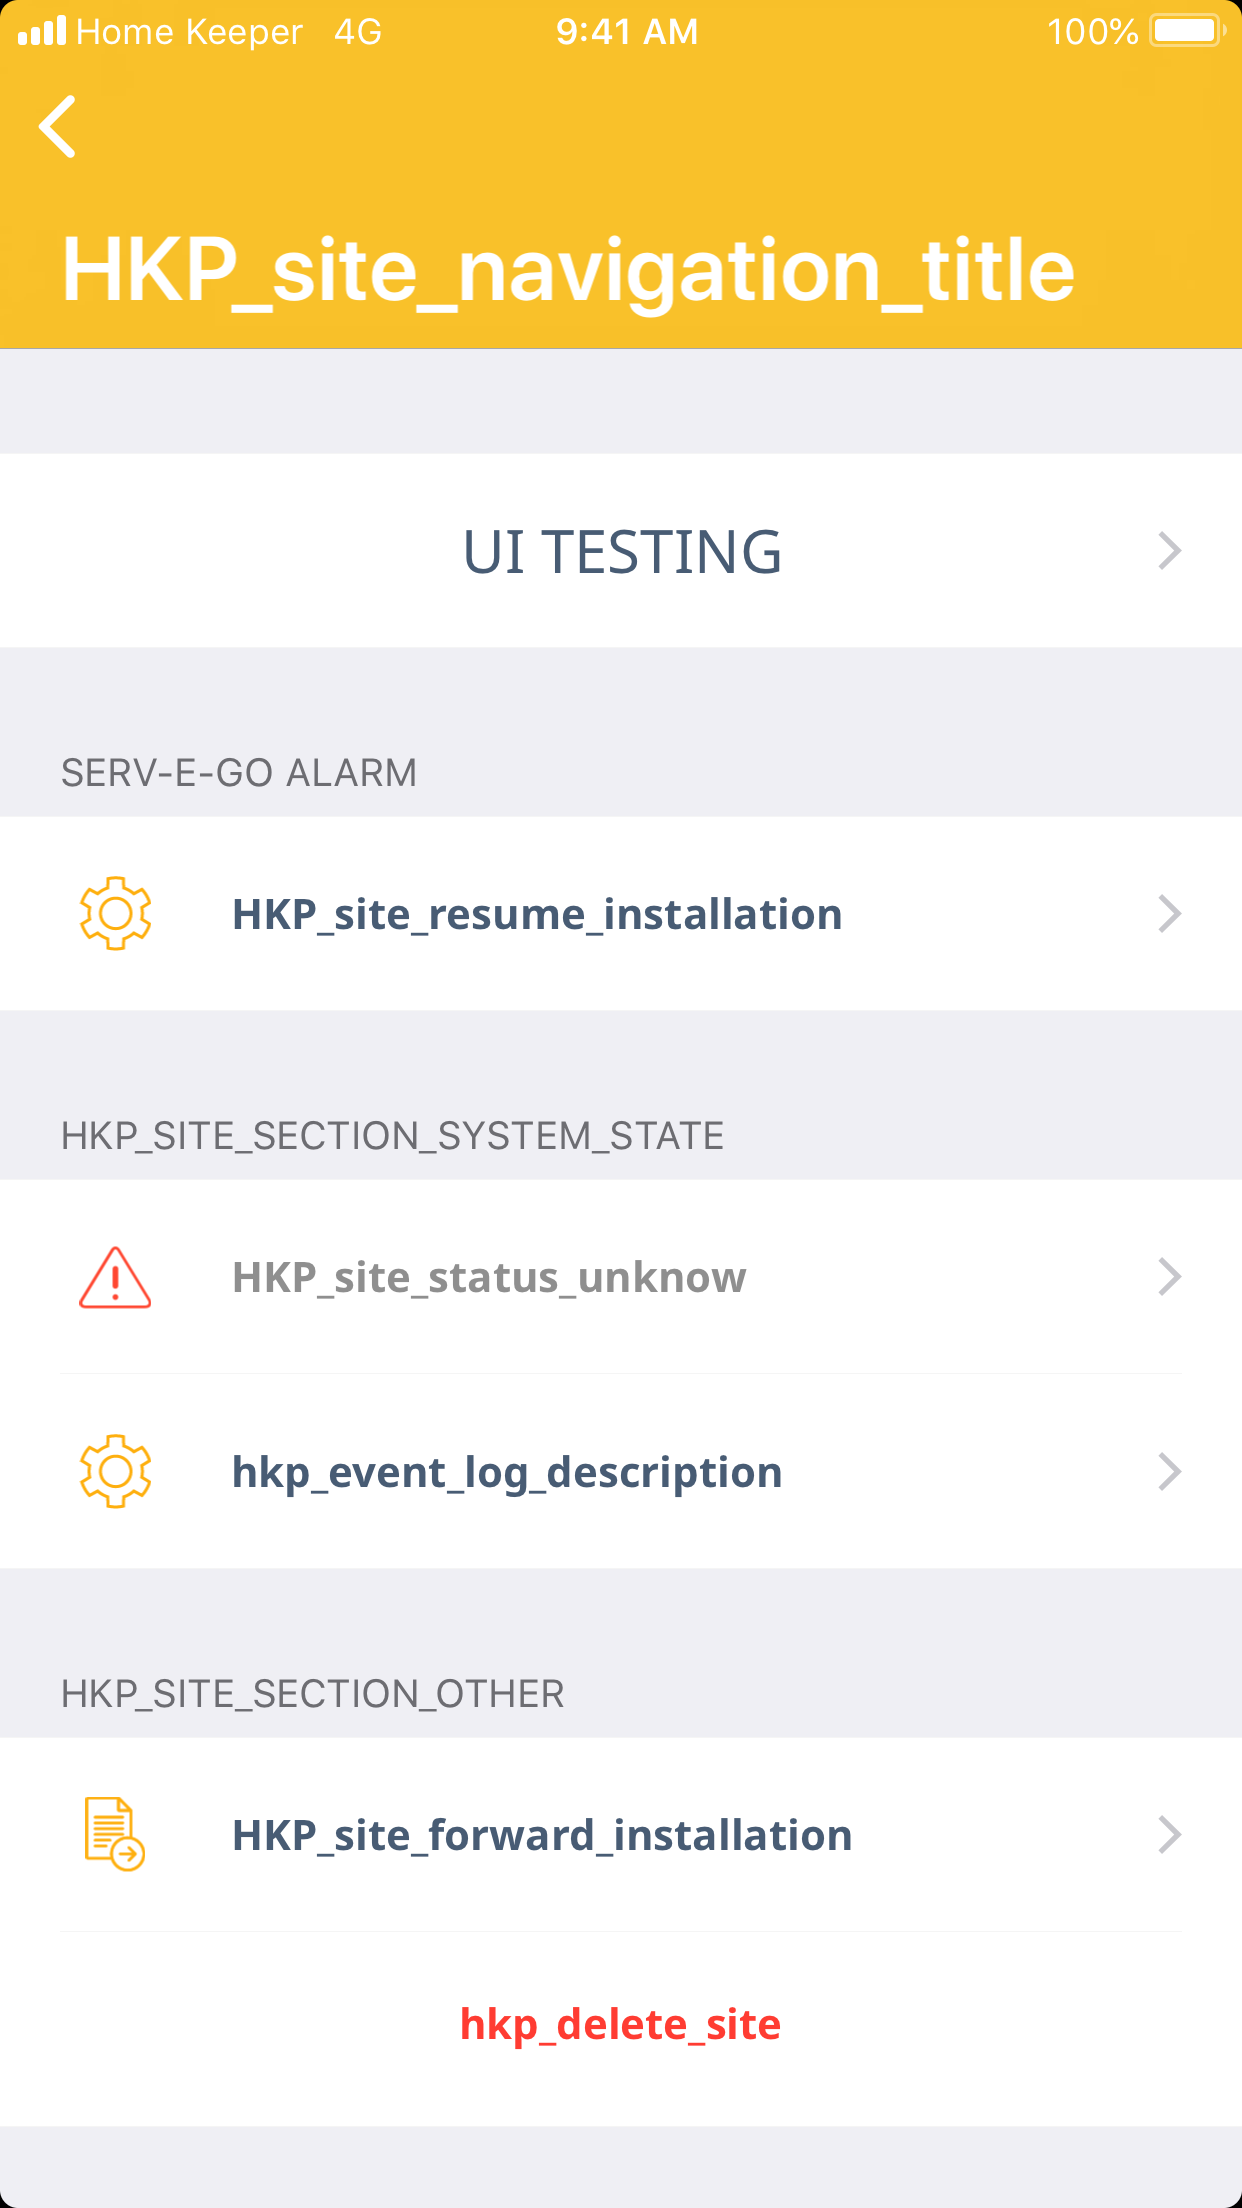Tap the signal strength bars icon

42,31
